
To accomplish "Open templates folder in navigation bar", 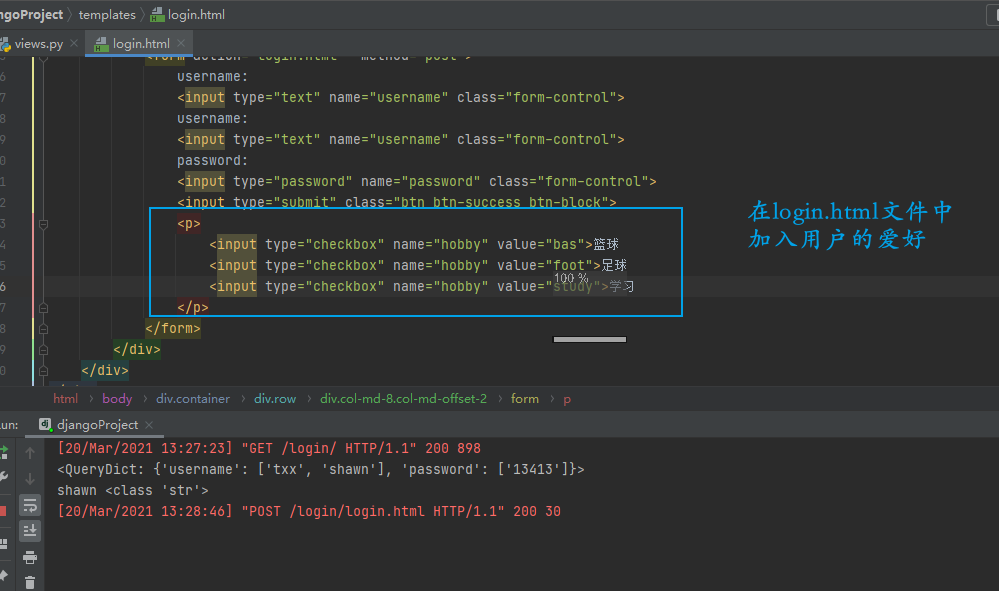I will coord(107,15).
